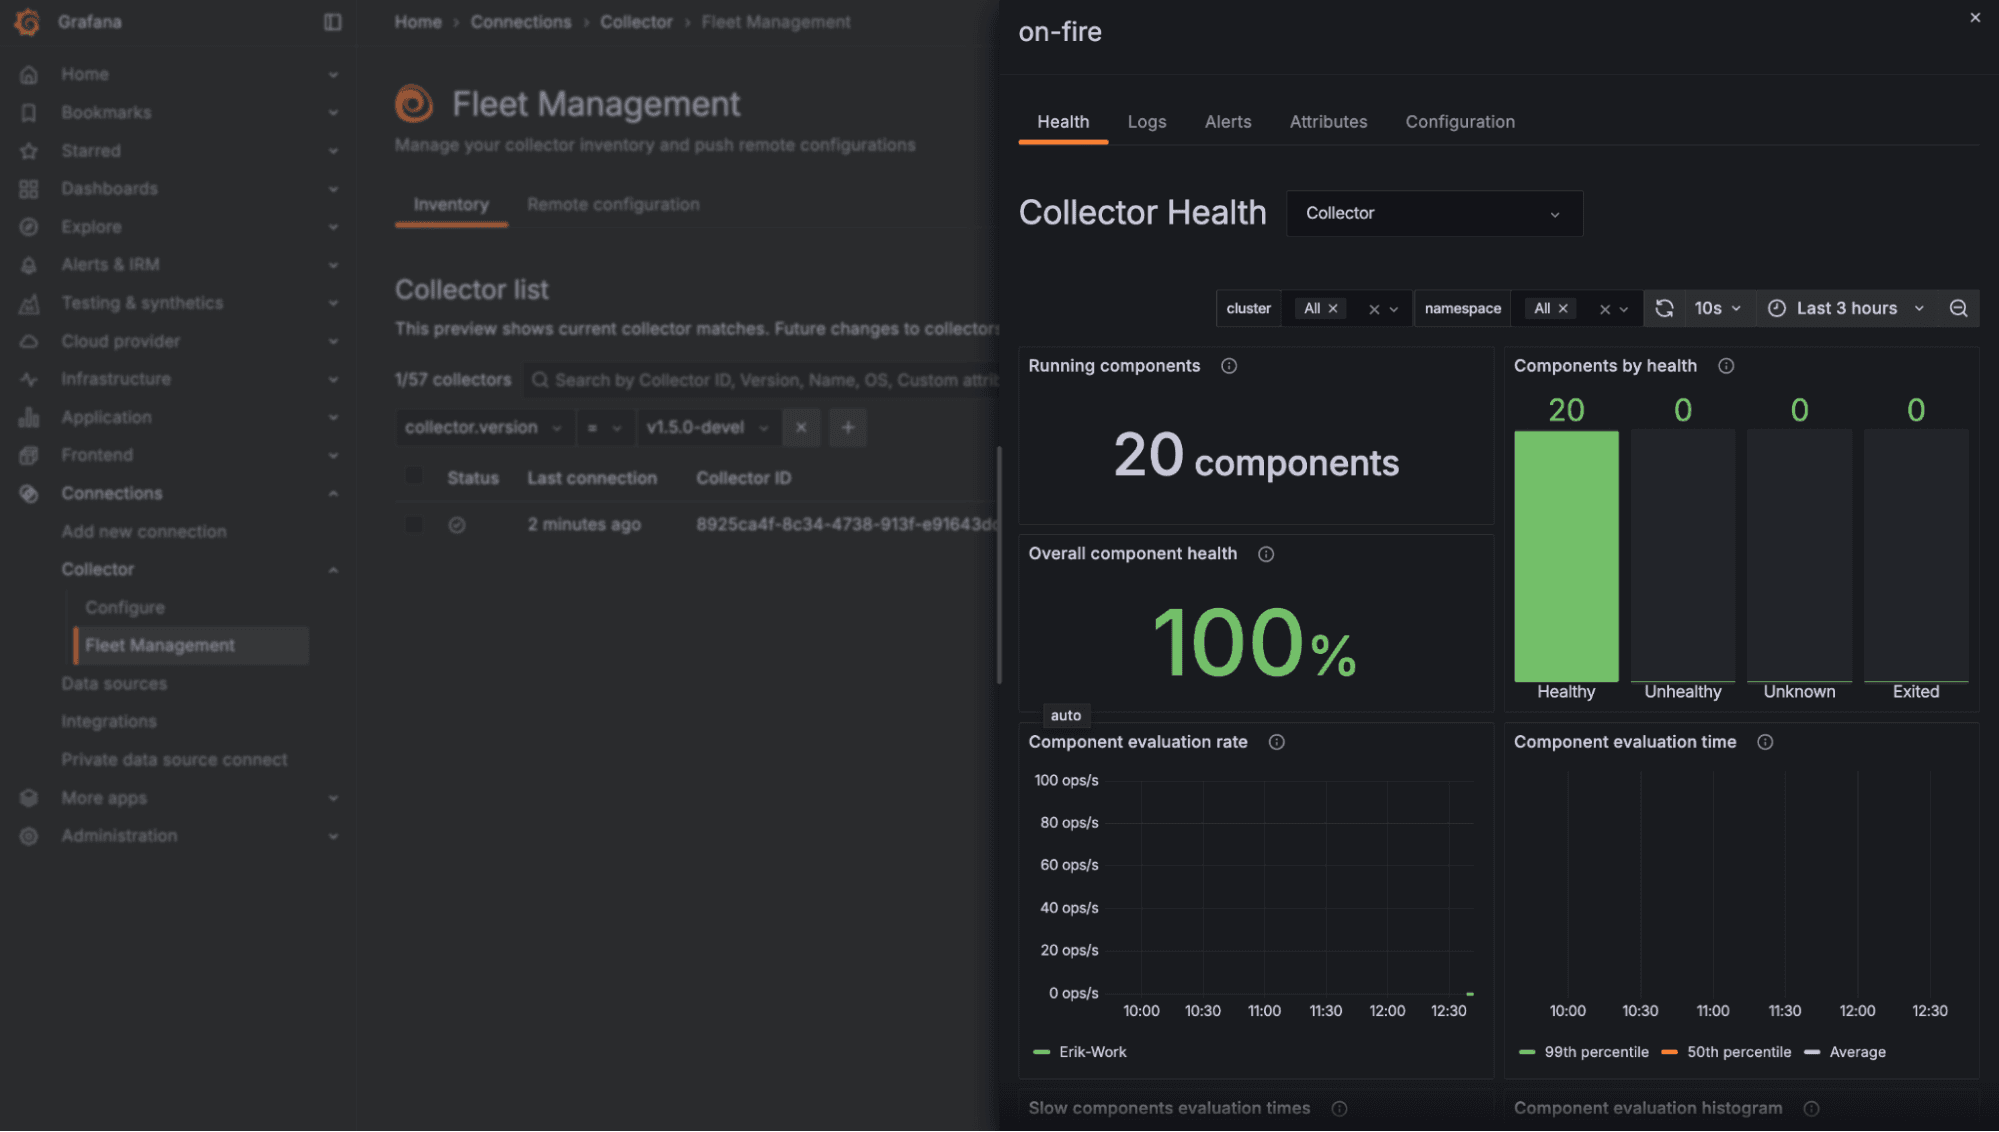This screenshot has width=1999, height=1132.
Task: Toggle the sidebar collapse control
Action: pyautogui.click(x=333, y=21)
